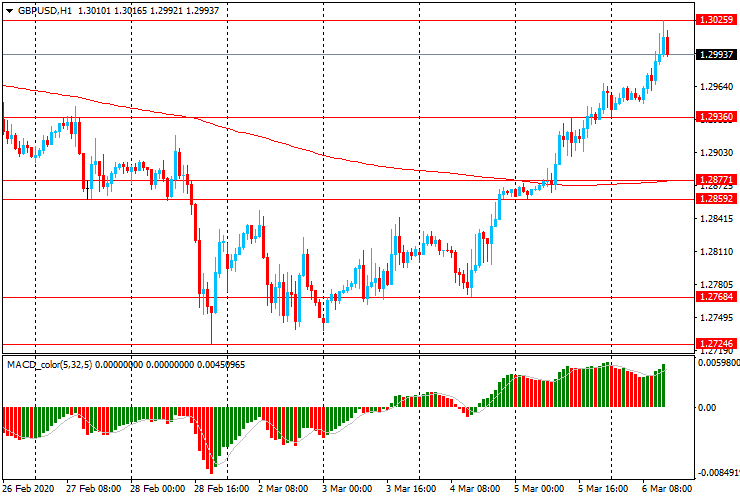
Task: Click the 3 Mar 00:00 time axis label
Action: click(348, 490)
